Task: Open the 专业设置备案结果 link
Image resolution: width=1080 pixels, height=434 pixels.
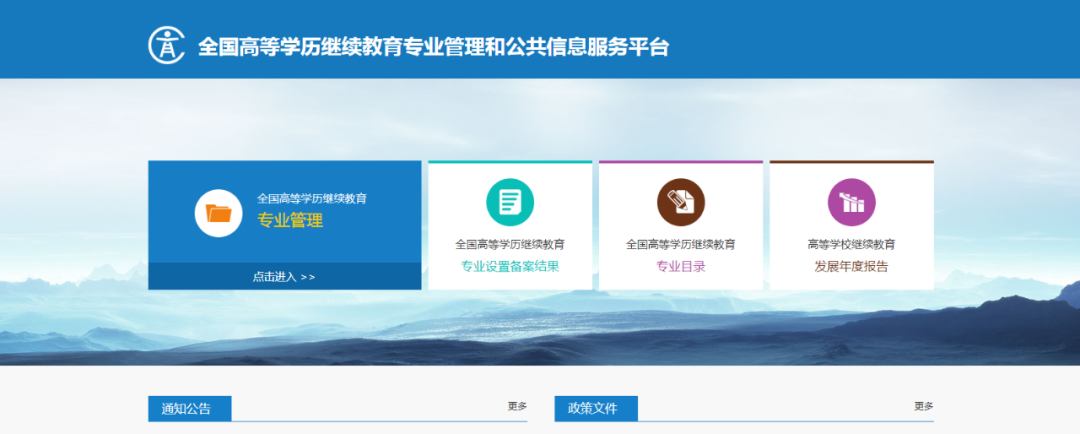Action: point(510,267)
